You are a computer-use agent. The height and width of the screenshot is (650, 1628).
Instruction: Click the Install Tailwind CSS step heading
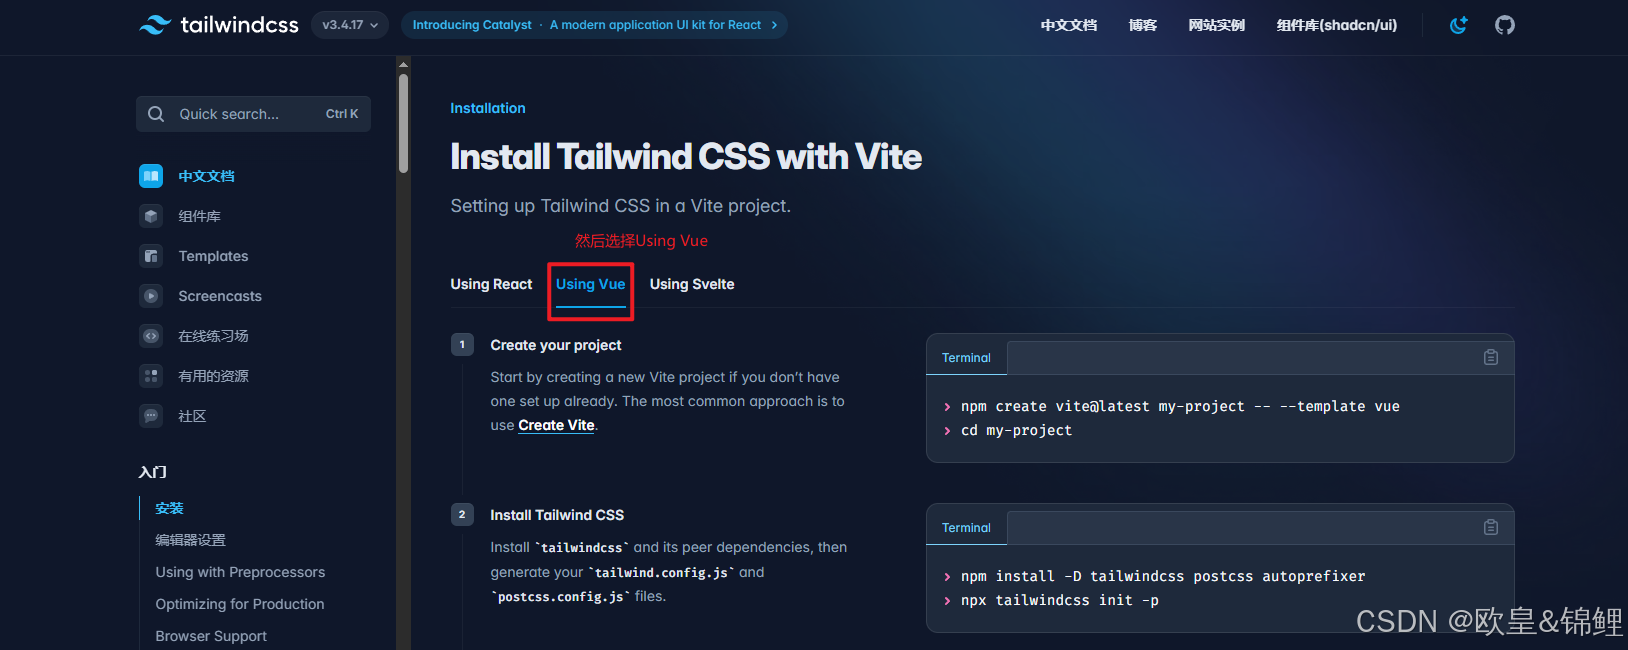pos(557,515)
